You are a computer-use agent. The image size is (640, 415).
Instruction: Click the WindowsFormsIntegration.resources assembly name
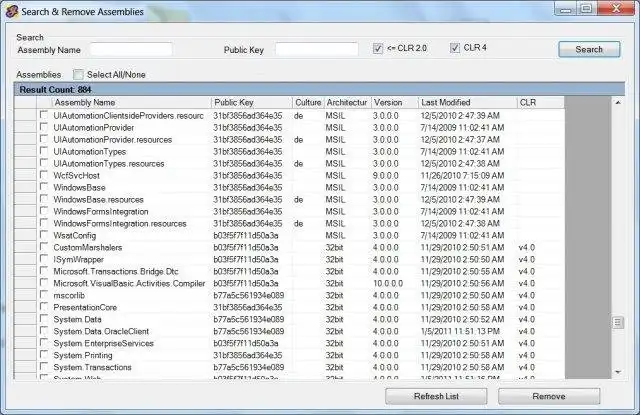pos(120,224)
